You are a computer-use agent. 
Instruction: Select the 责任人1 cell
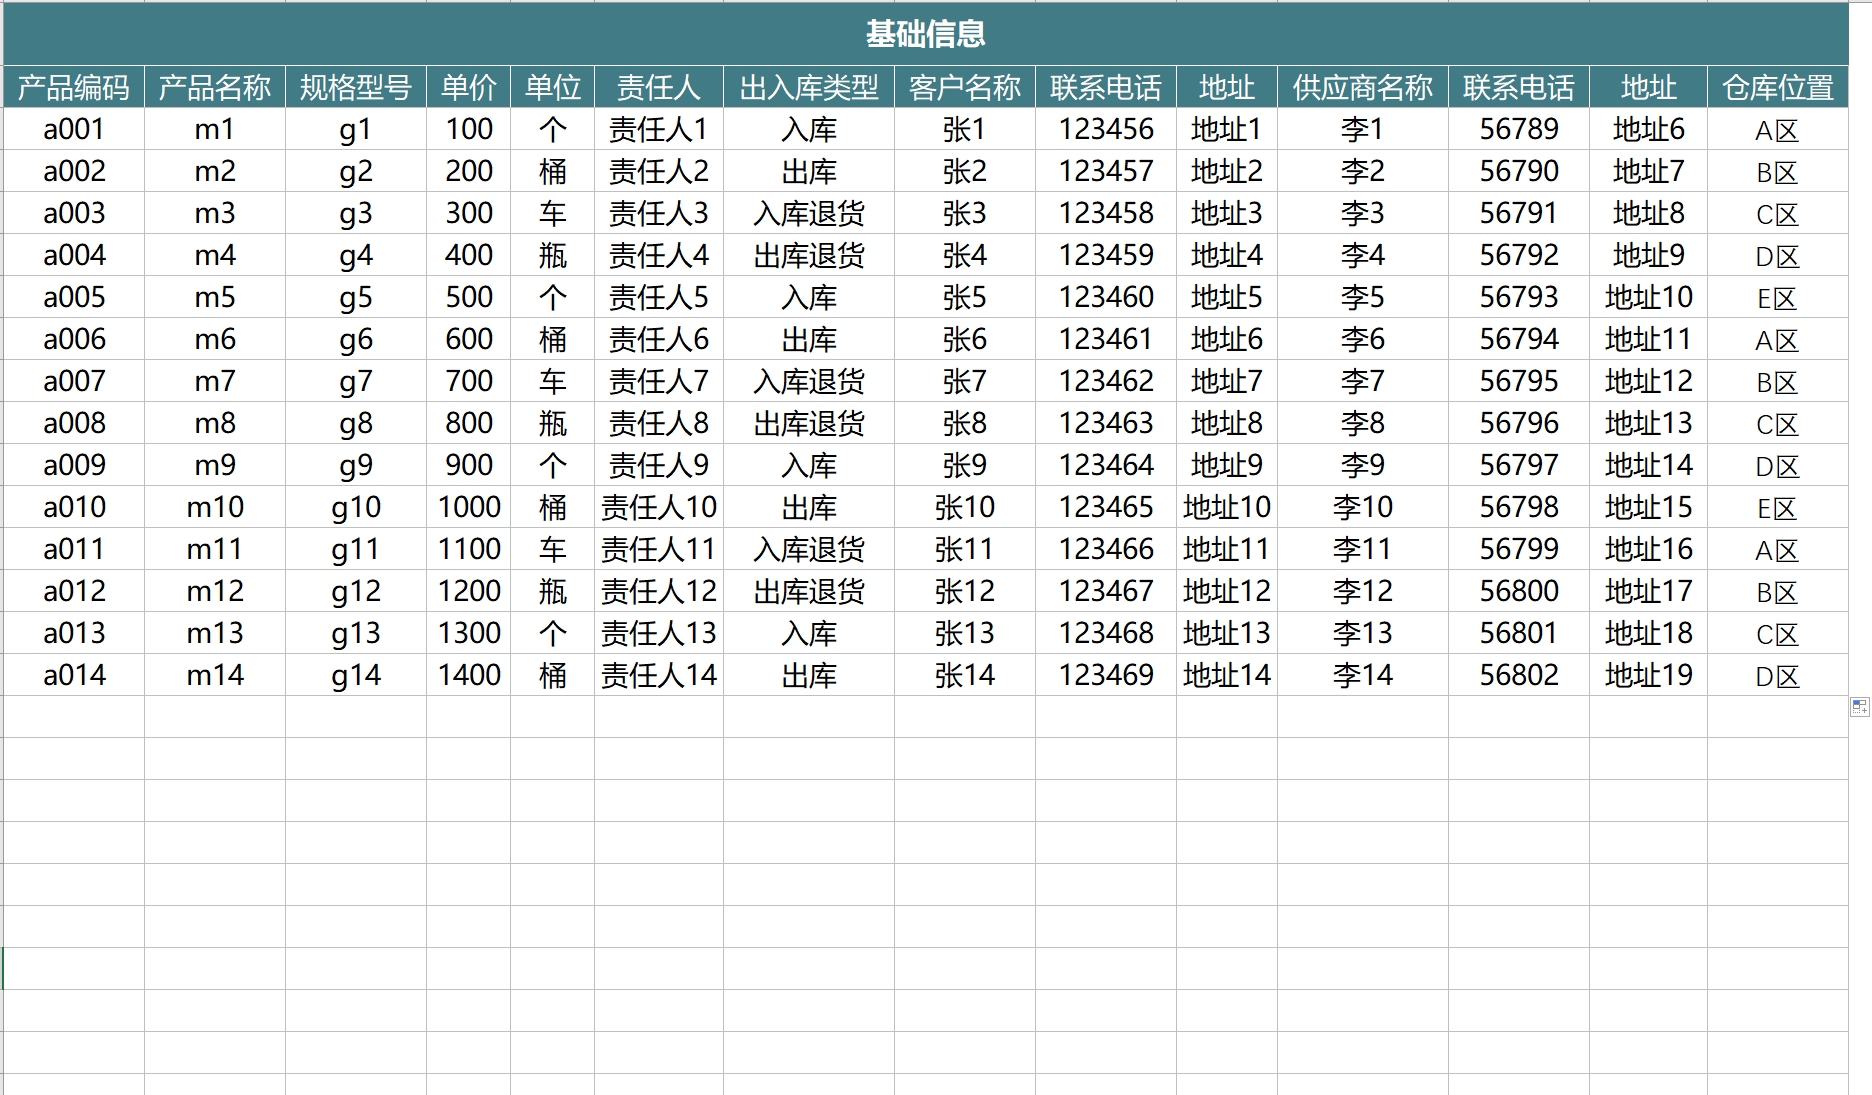click(x=659, y=129)
